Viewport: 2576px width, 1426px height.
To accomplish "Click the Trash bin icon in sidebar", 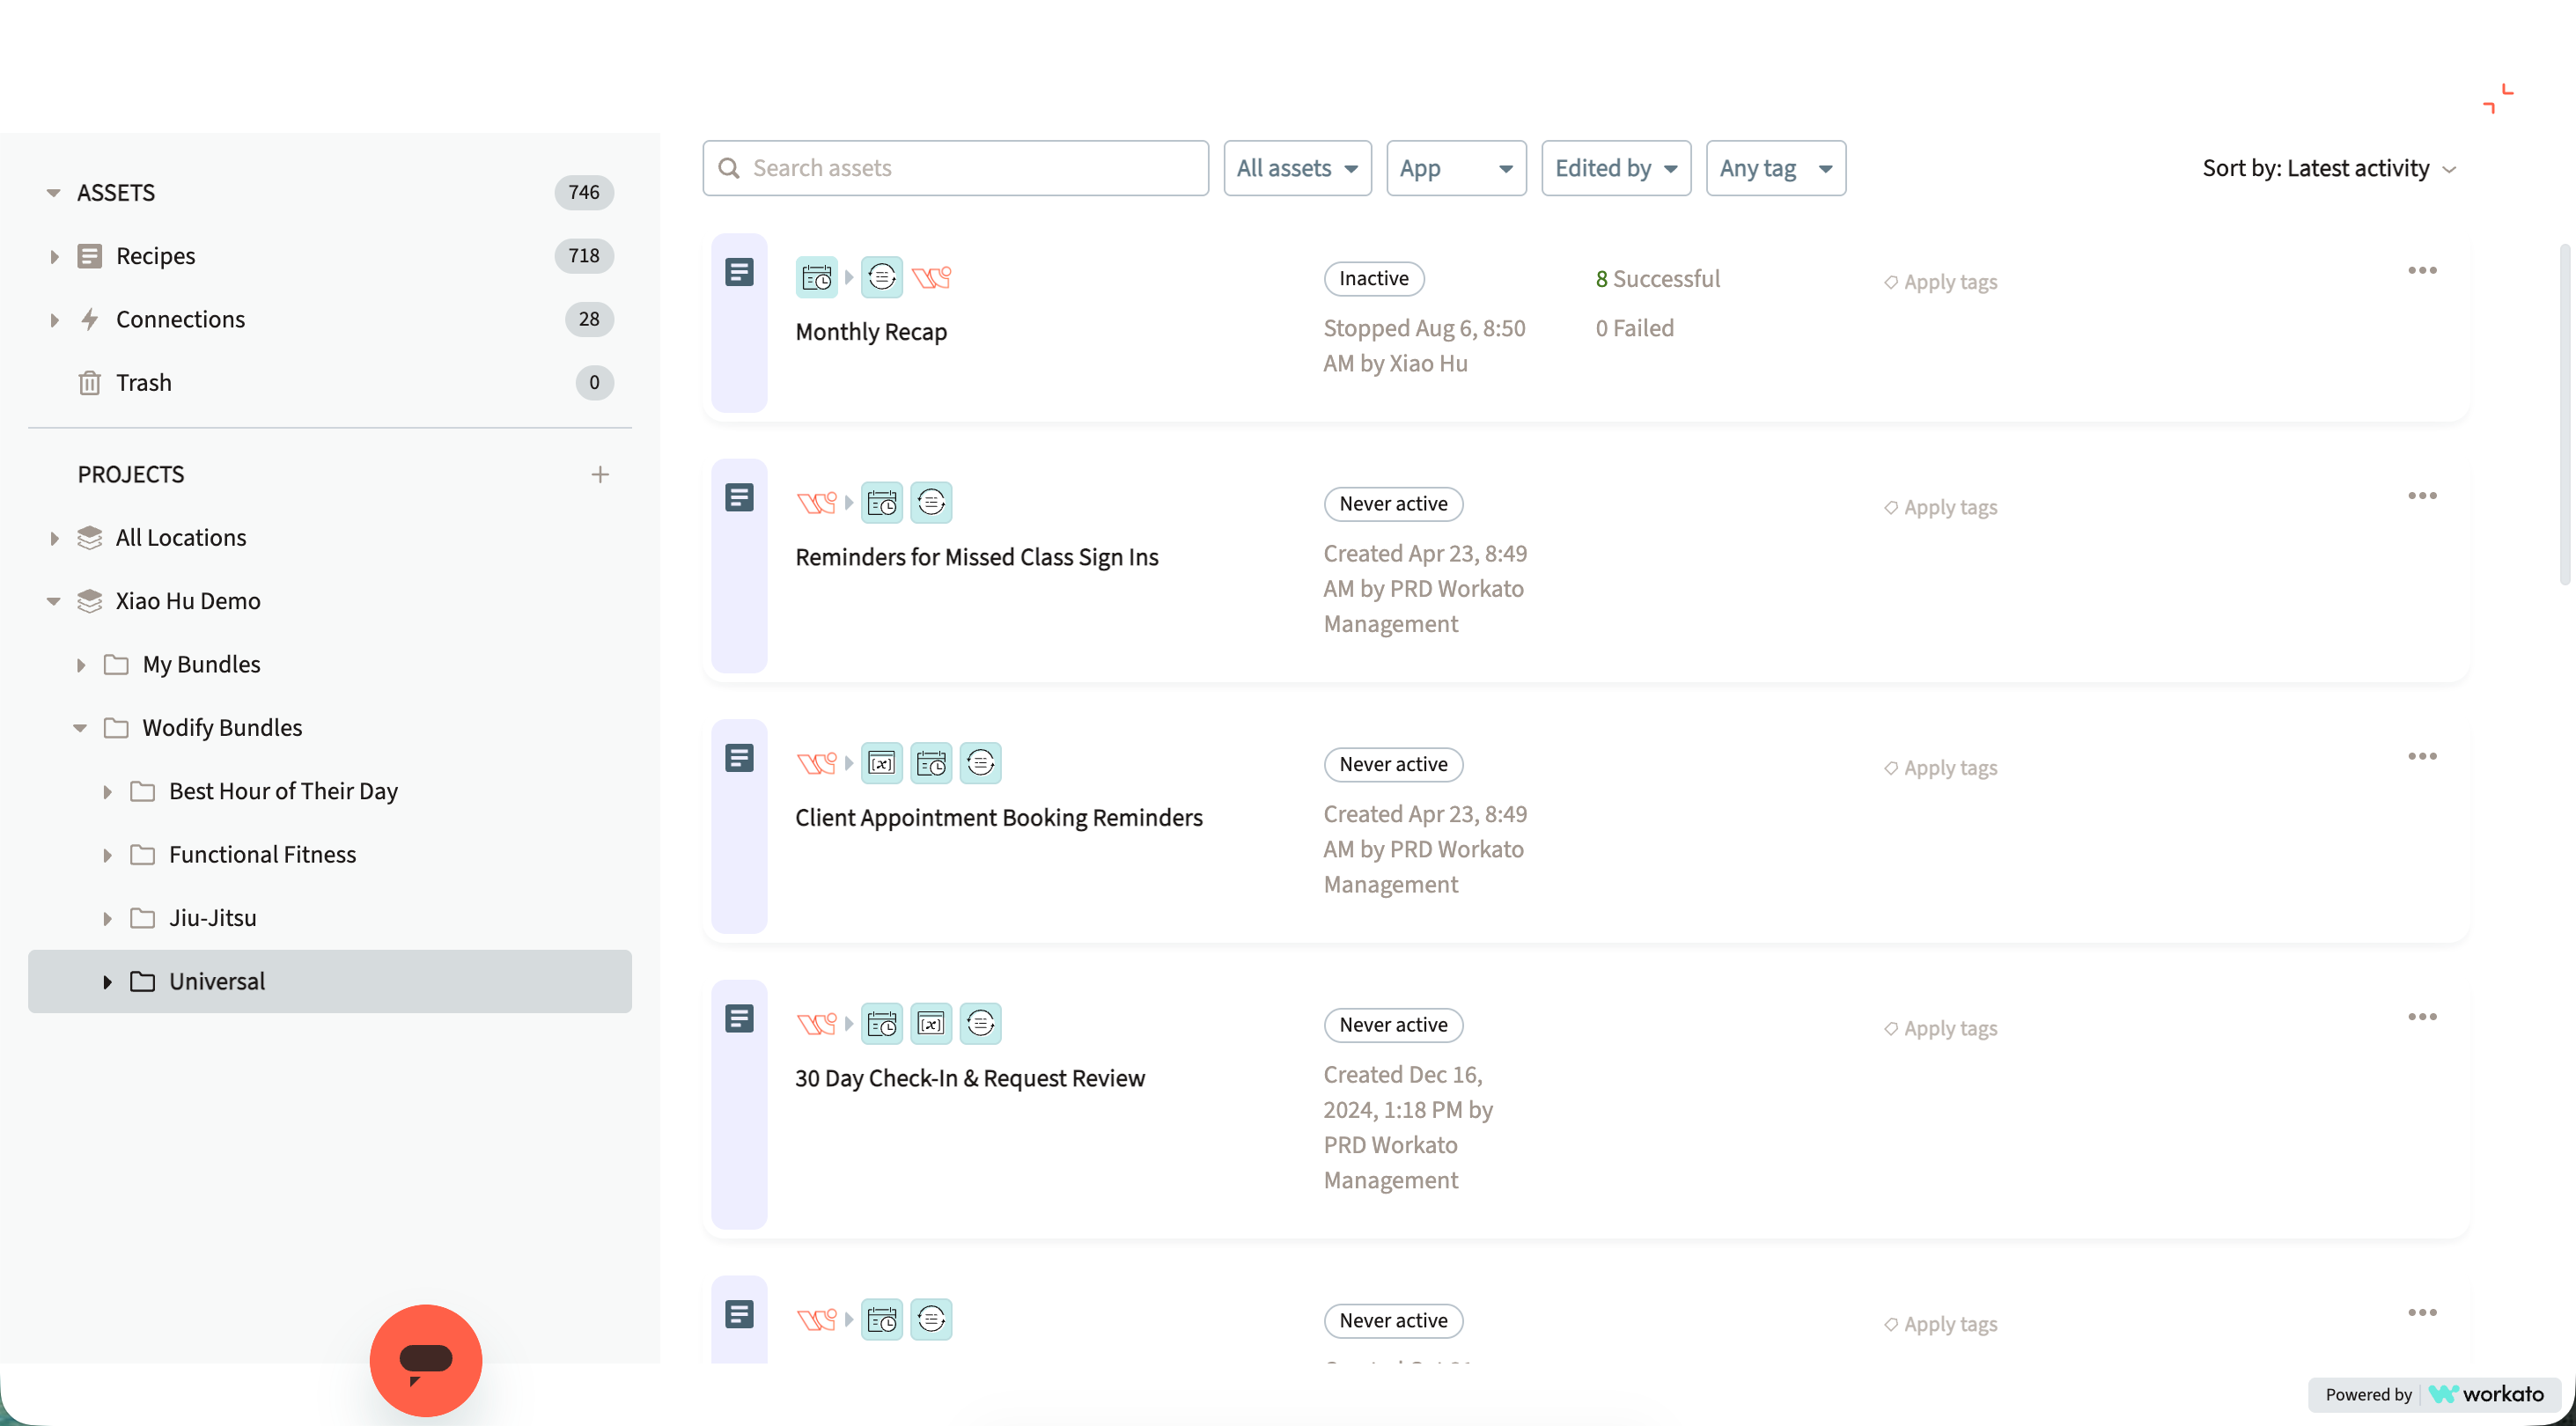I will click(x=89, y=383).
